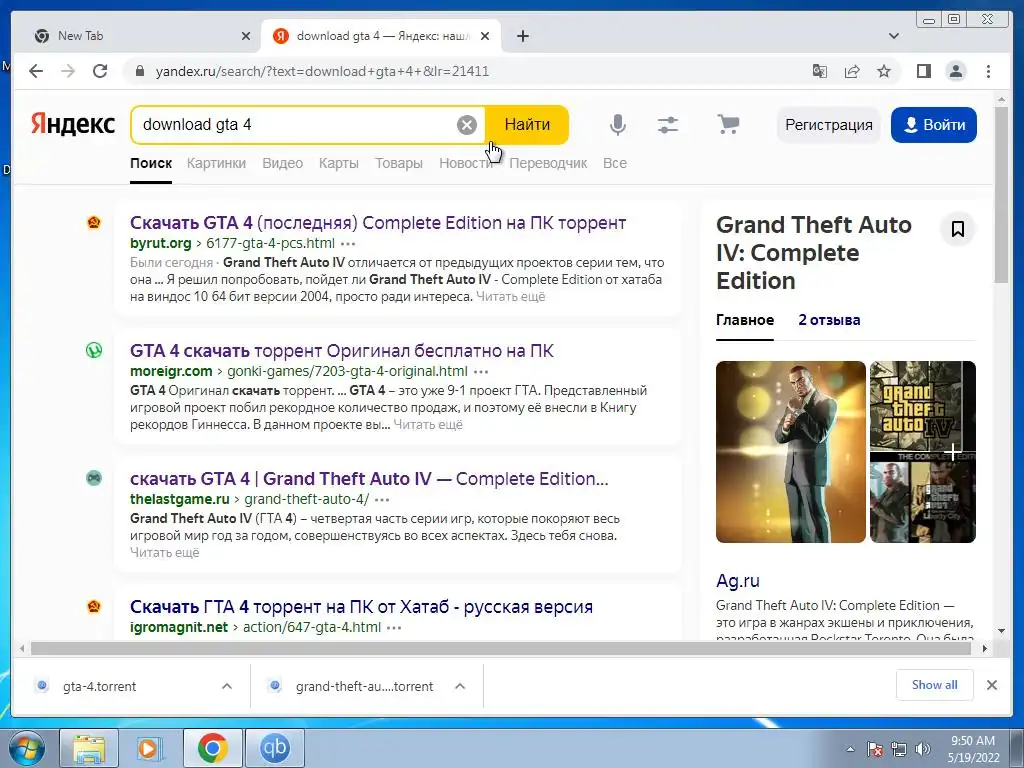
Task: Click the share page icon
Action: point(852,71)
